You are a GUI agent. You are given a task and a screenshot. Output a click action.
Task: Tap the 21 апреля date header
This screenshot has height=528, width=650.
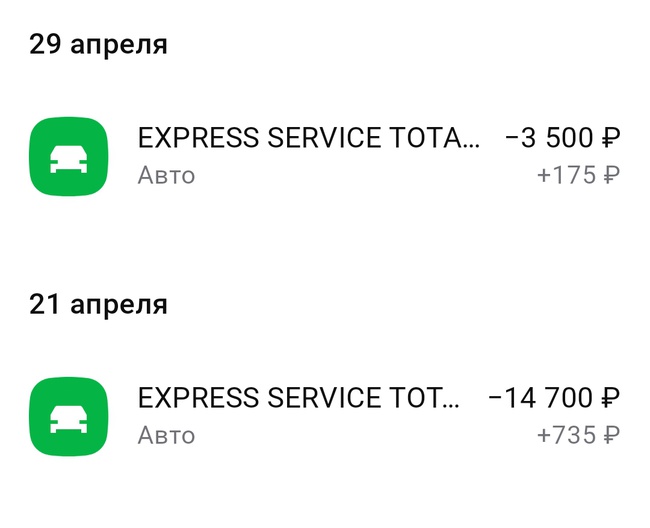98,305
